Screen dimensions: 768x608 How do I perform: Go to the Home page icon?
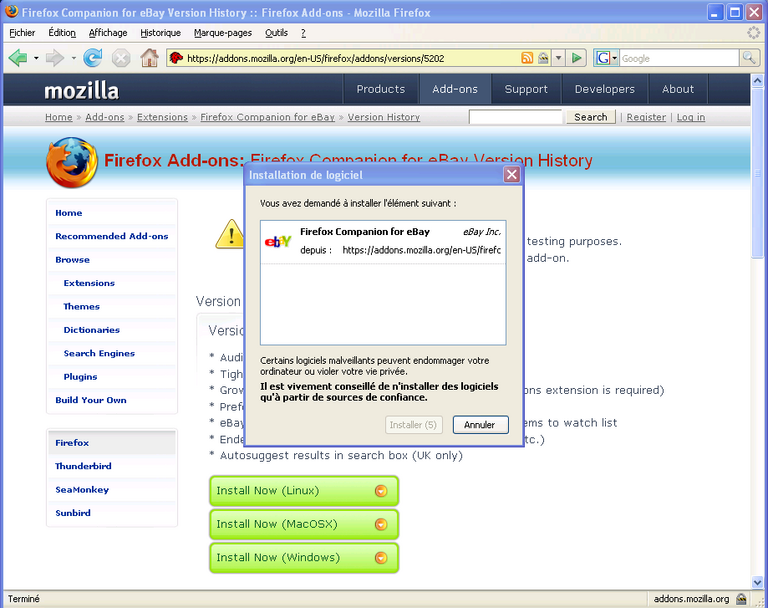coord(149,58)
